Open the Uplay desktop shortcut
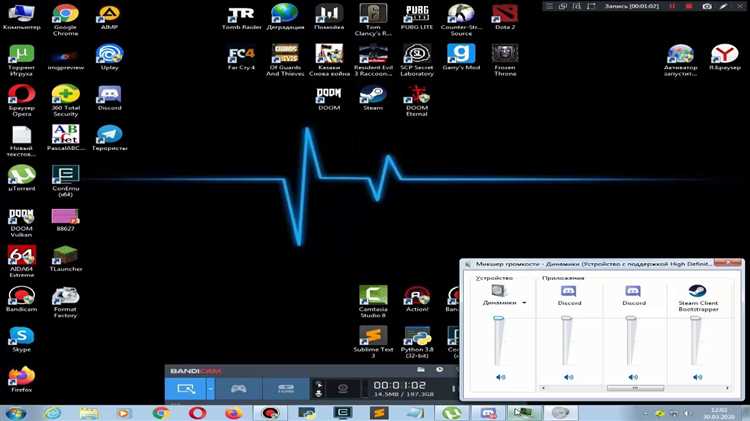 tap(110, 57)
